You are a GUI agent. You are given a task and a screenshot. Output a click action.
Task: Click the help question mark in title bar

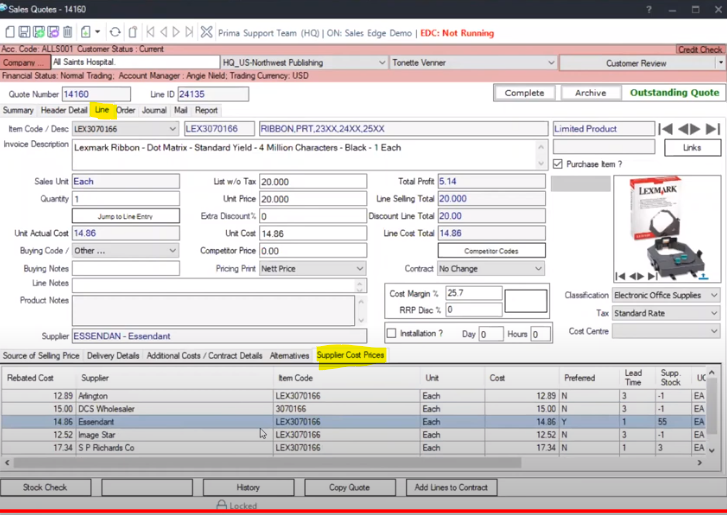[649, 9]
